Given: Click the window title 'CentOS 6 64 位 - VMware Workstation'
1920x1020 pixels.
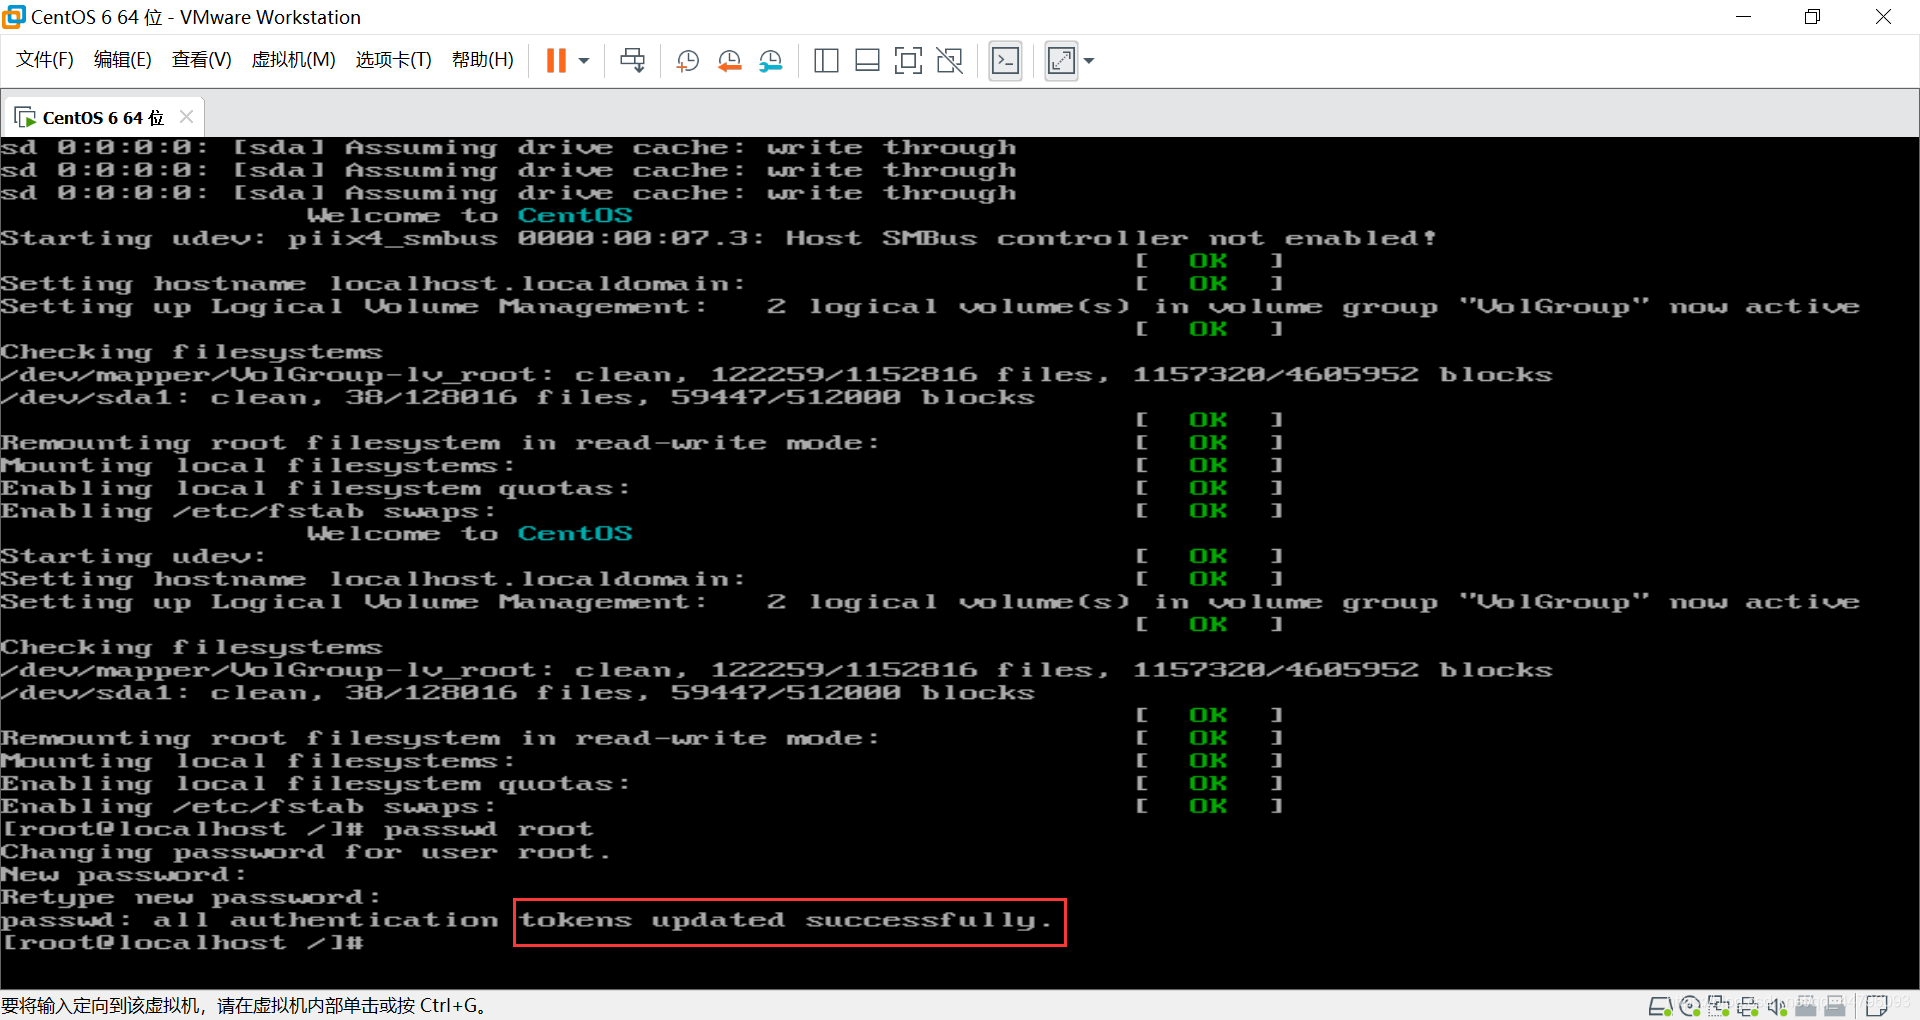Looking at the screenshot, I should 196,17.
